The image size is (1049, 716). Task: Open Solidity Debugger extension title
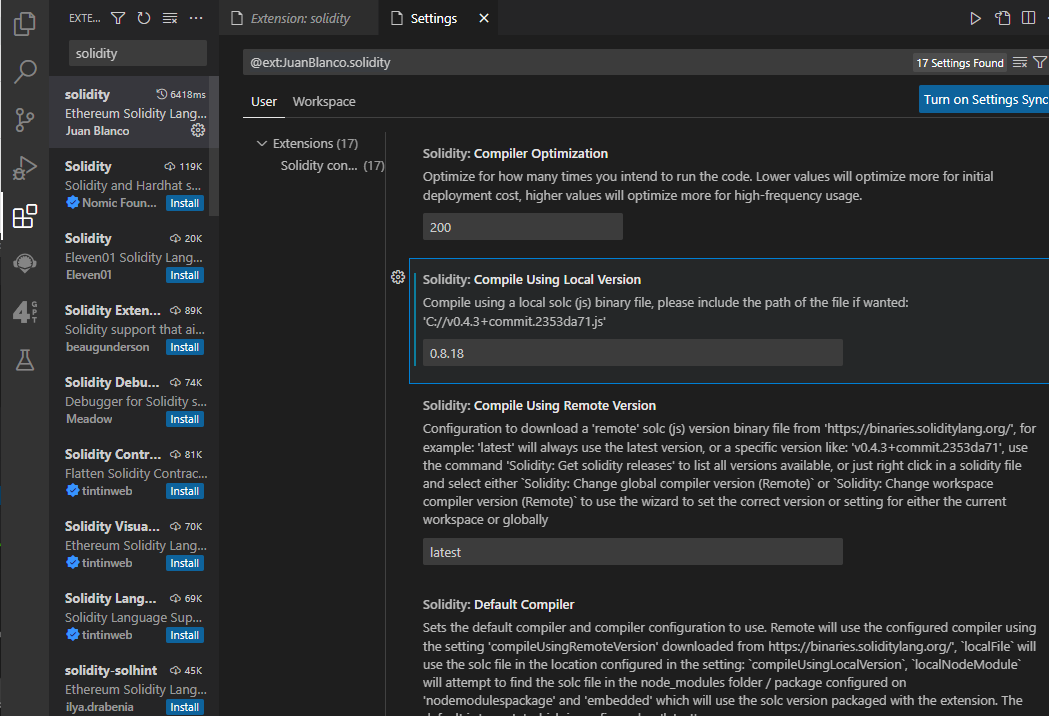click(112, 382)
